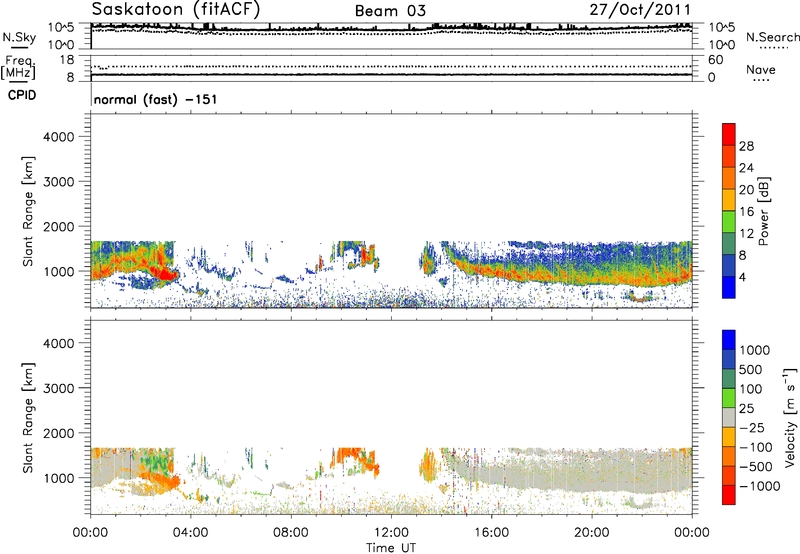Select the '20:00' time tick label
This screenshot has width=800, height=554.
(591, 533)
